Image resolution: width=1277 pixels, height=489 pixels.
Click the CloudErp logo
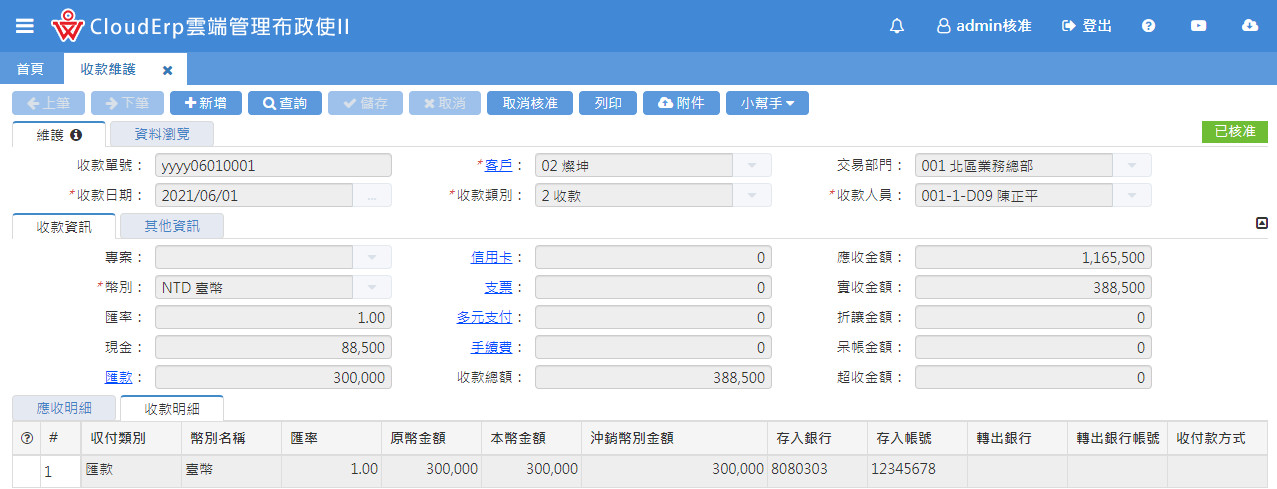67,26
